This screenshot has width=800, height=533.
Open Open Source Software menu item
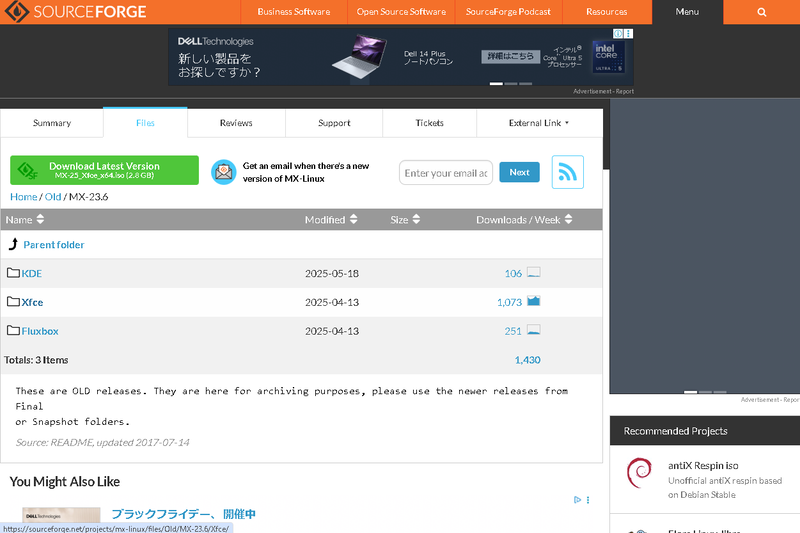coord(401,12)
